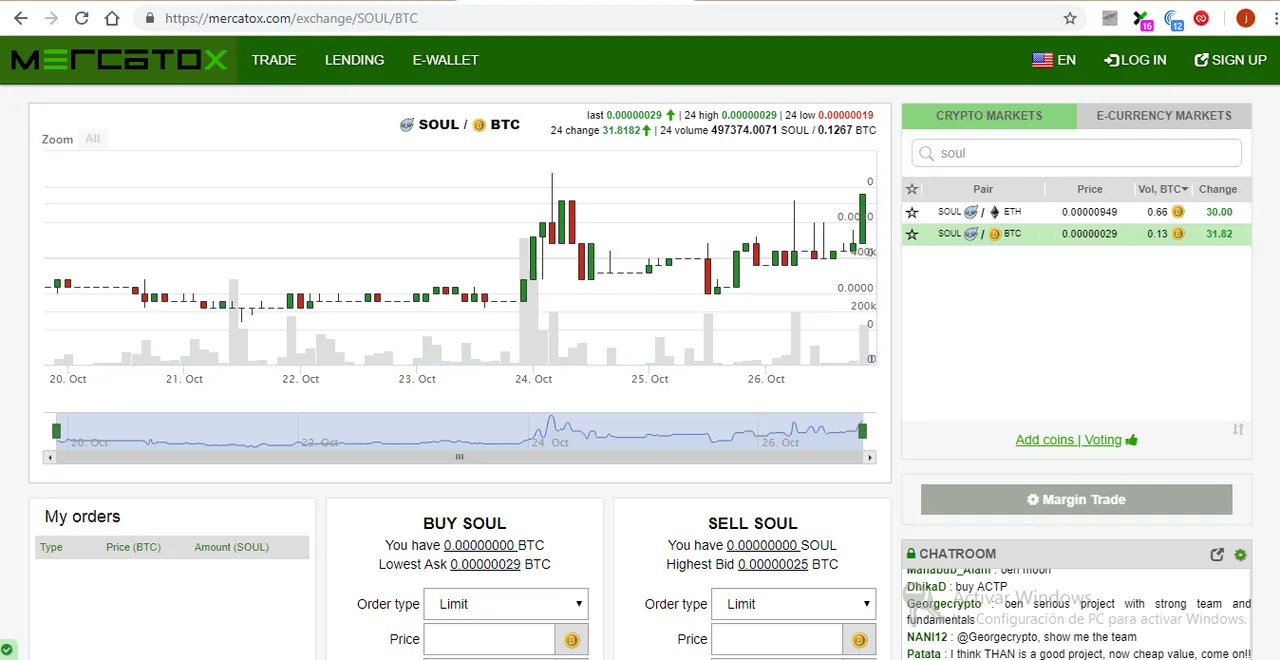This screenshot has height=660, width=1280.
Task: Select the SOUL / BTC market row
Action: tap(1076, 234)
